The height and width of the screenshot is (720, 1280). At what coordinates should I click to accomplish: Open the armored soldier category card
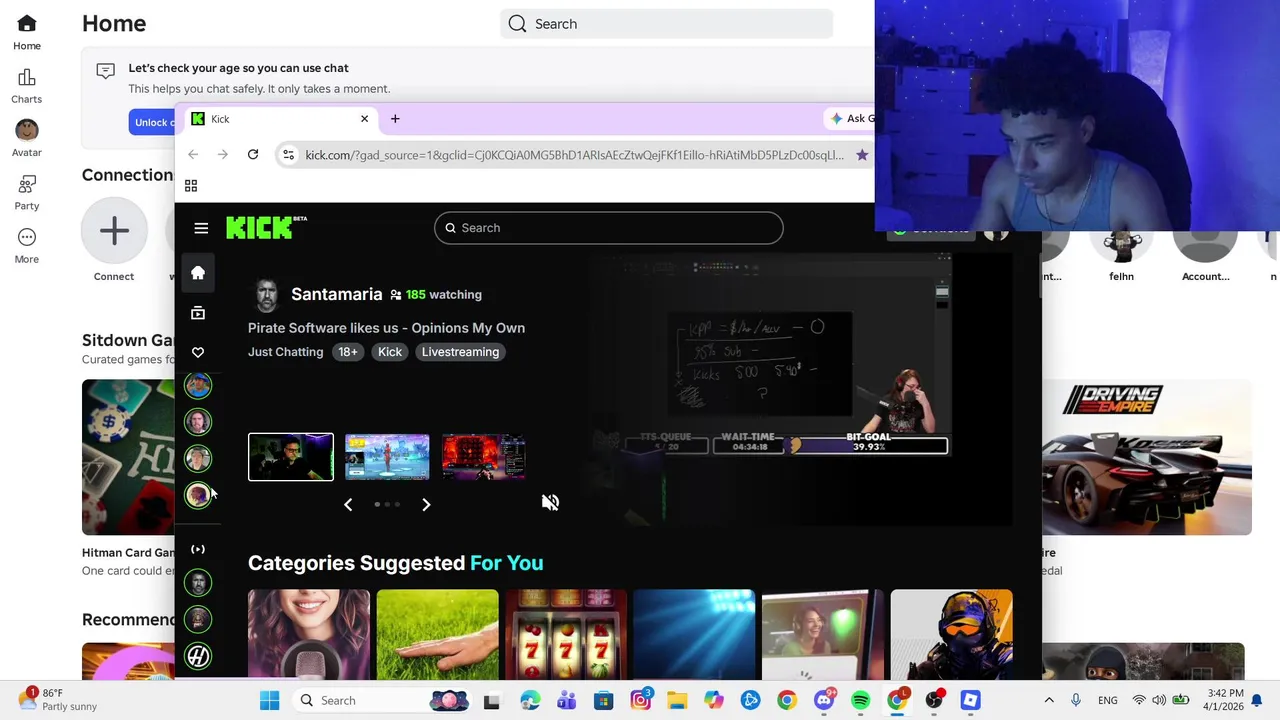(952, 635)
